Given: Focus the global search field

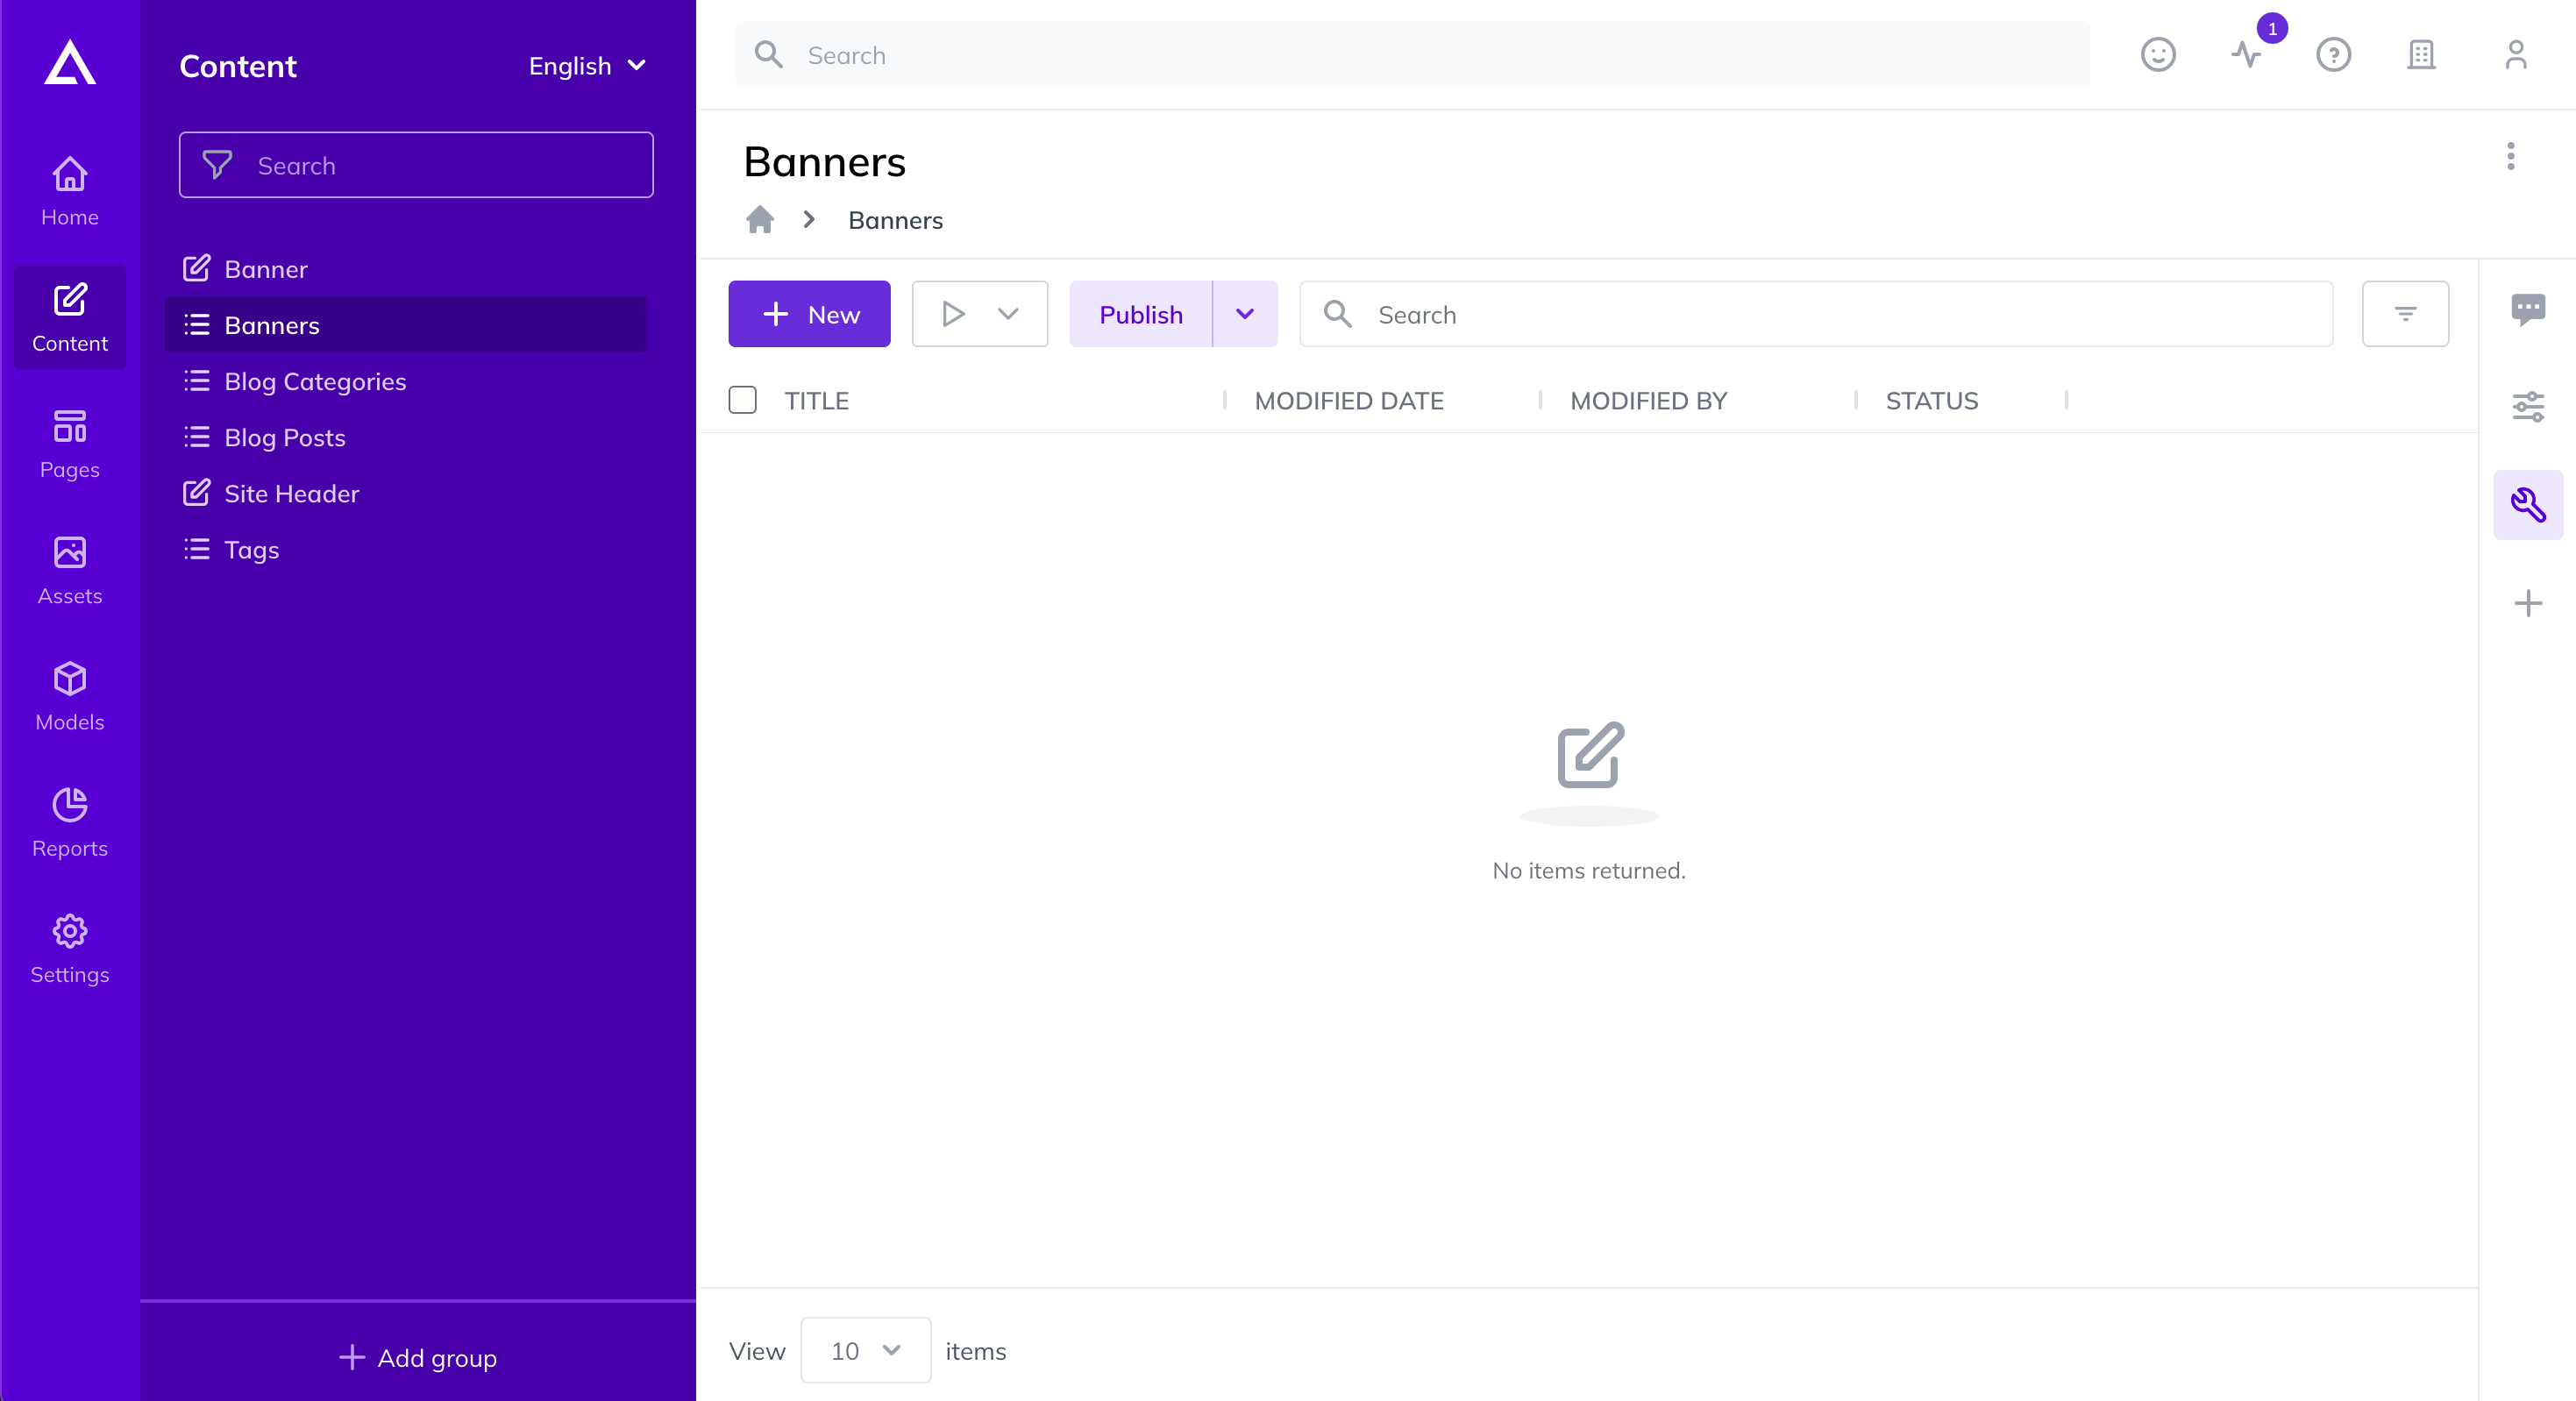Looking at the screenshot, I should [1412, 55].
